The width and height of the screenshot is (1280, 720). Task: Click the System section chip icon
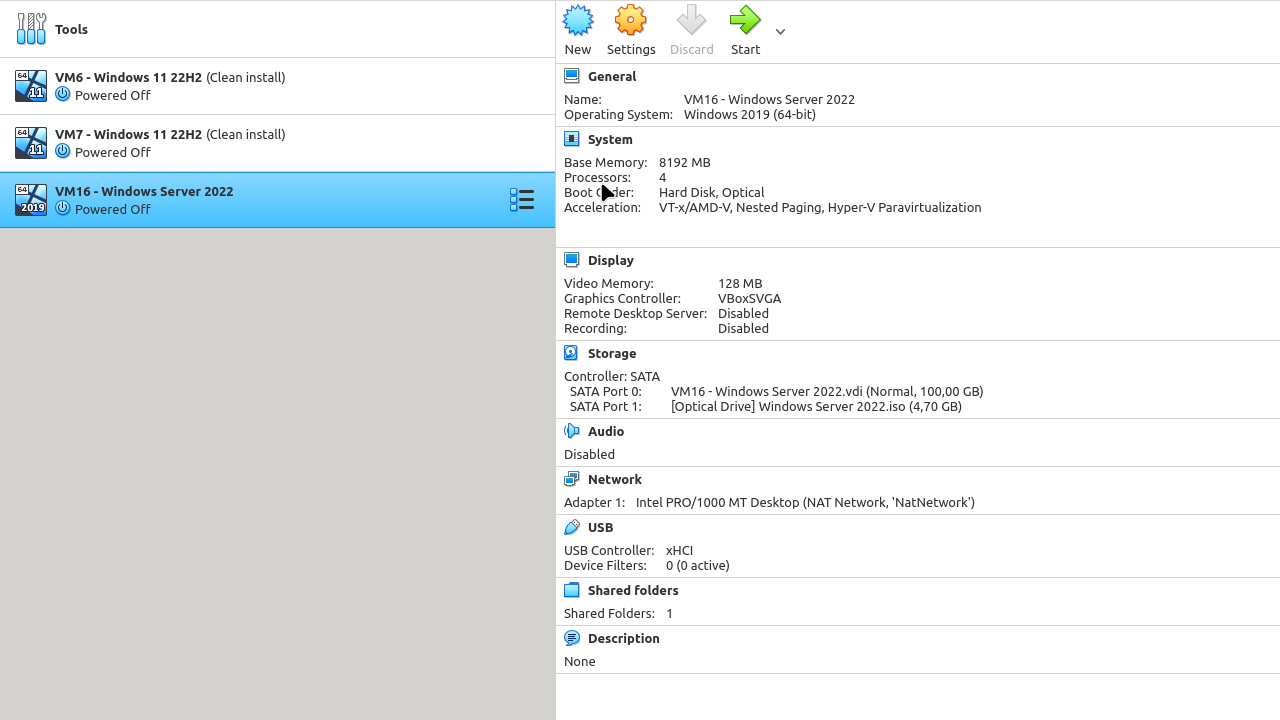pos(572,139)
